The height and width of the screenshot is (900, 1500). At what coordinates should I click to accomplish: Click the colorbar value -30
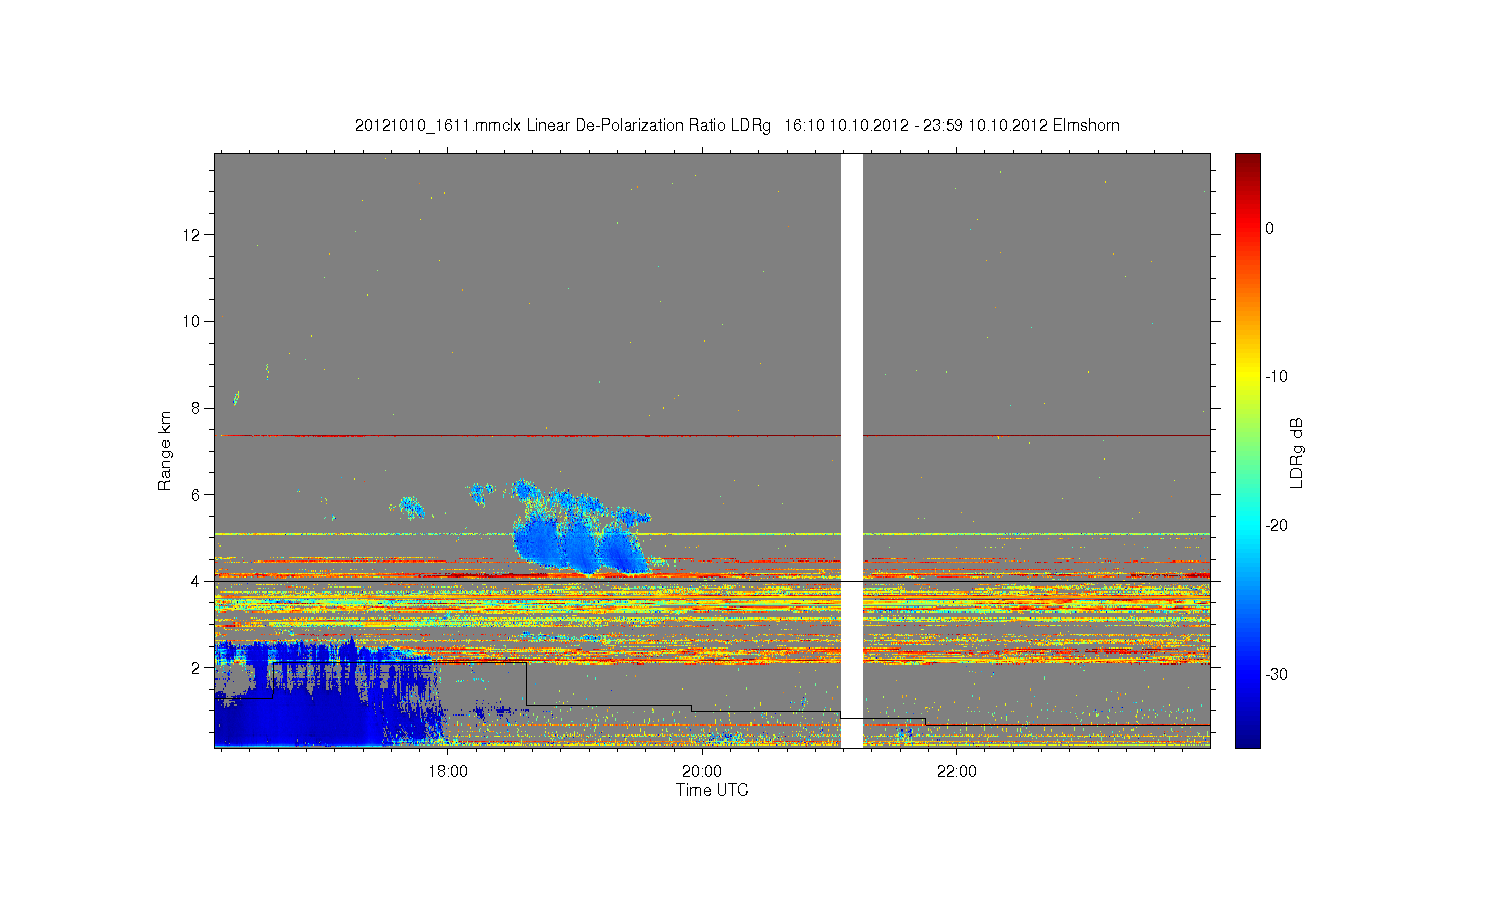pyautogui.click(x=1276, y=675)
